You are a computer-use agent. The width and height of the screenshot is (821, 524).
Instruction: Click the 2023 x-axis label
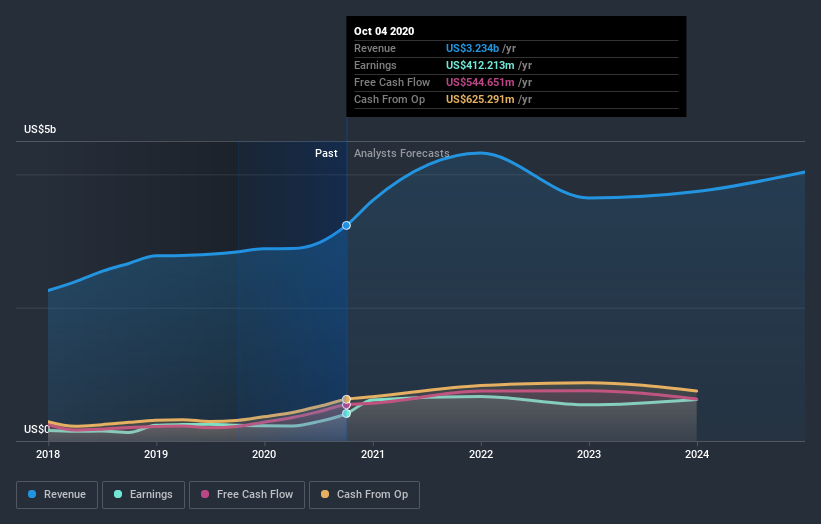tap(589, 454)
